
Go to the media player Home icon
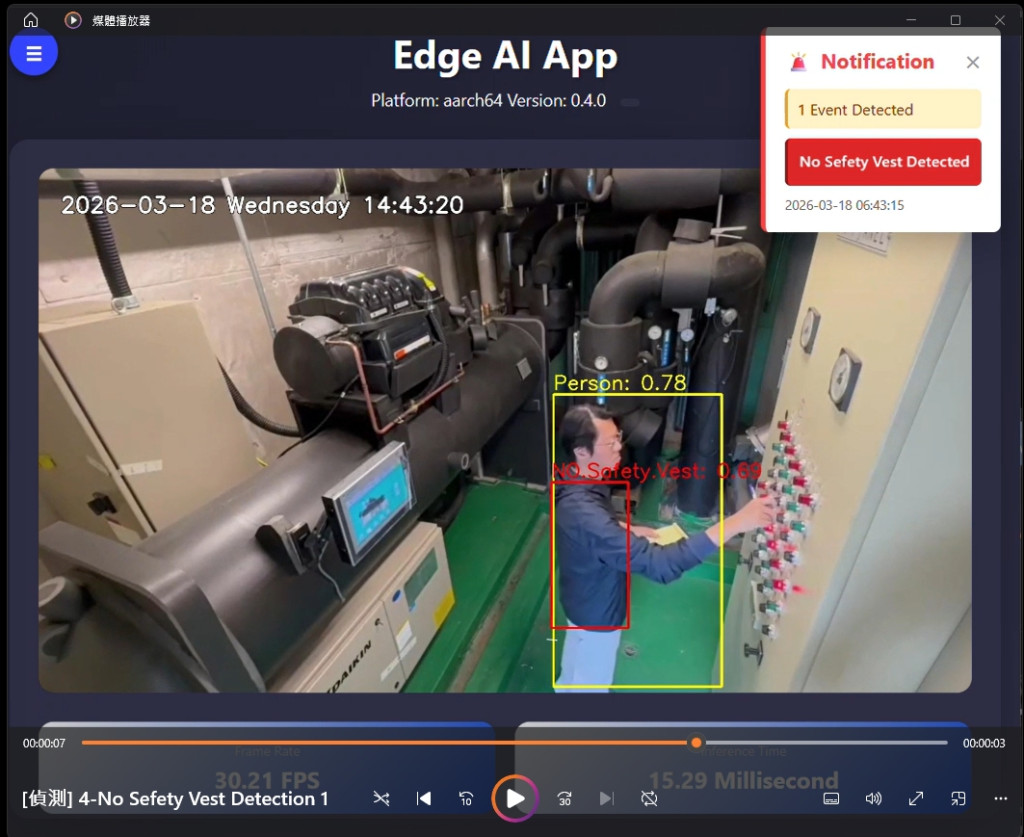[31, 20]
